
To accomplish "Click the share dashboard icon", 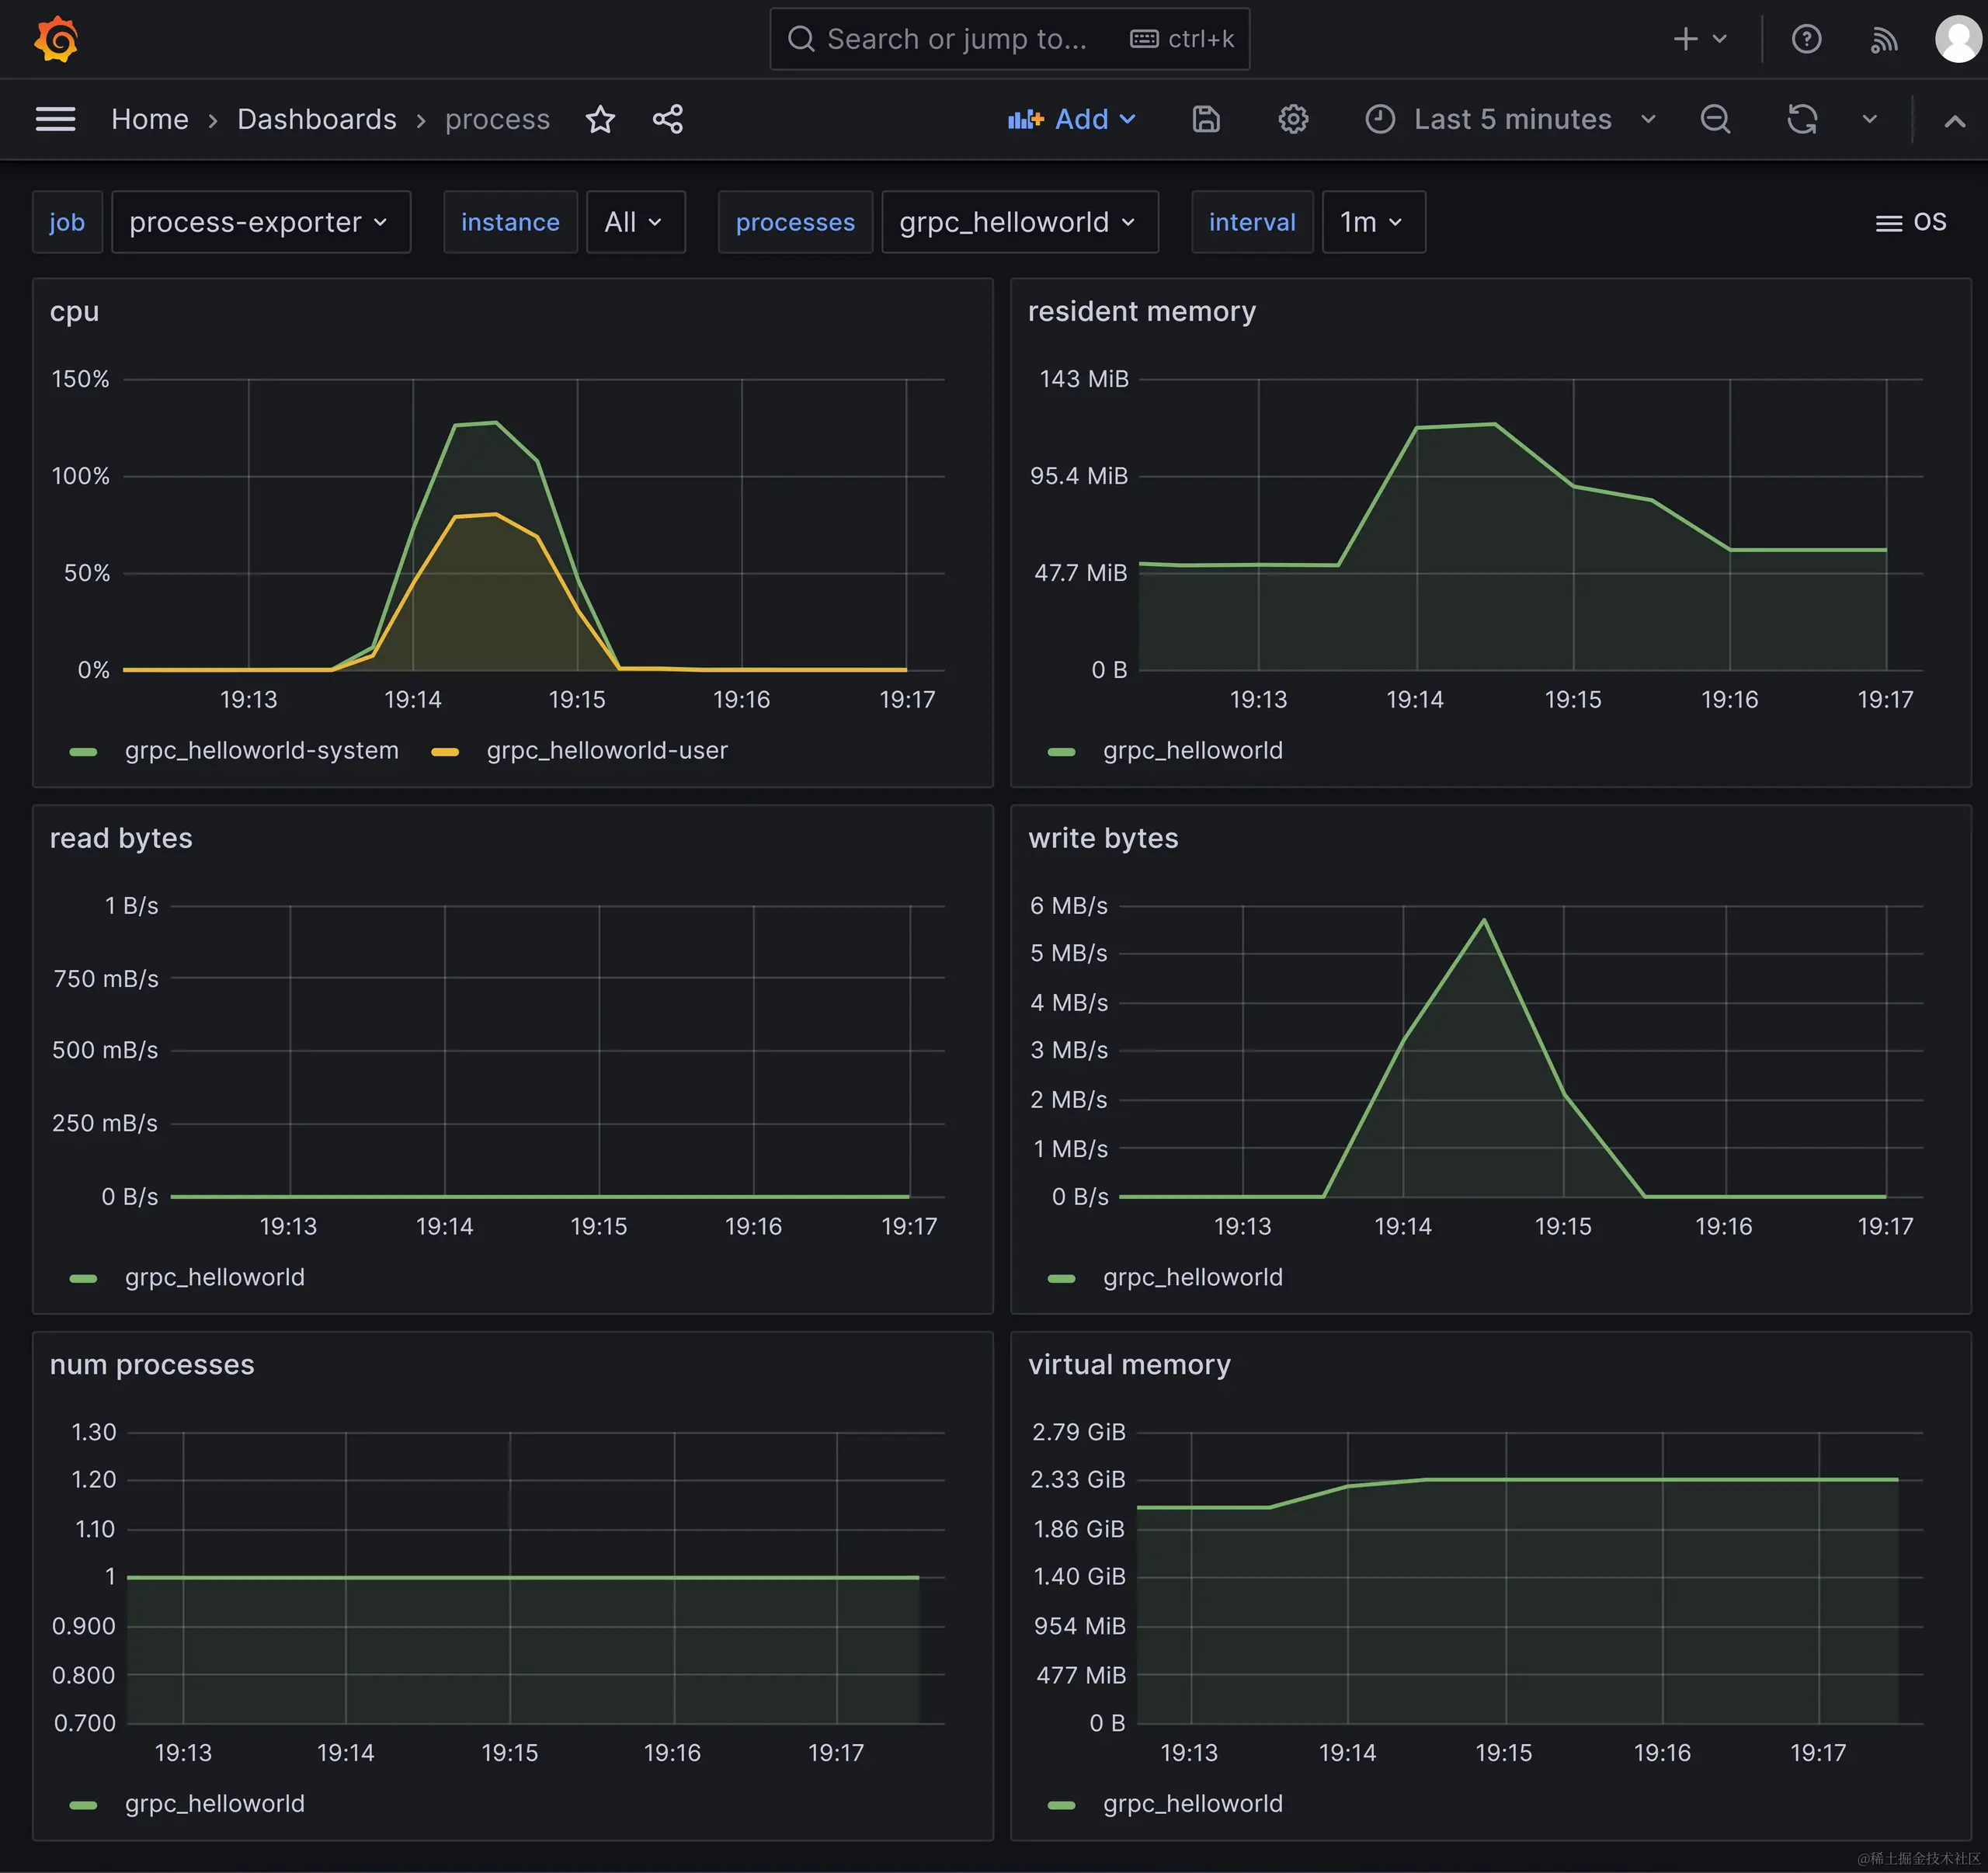I will 667,119.
